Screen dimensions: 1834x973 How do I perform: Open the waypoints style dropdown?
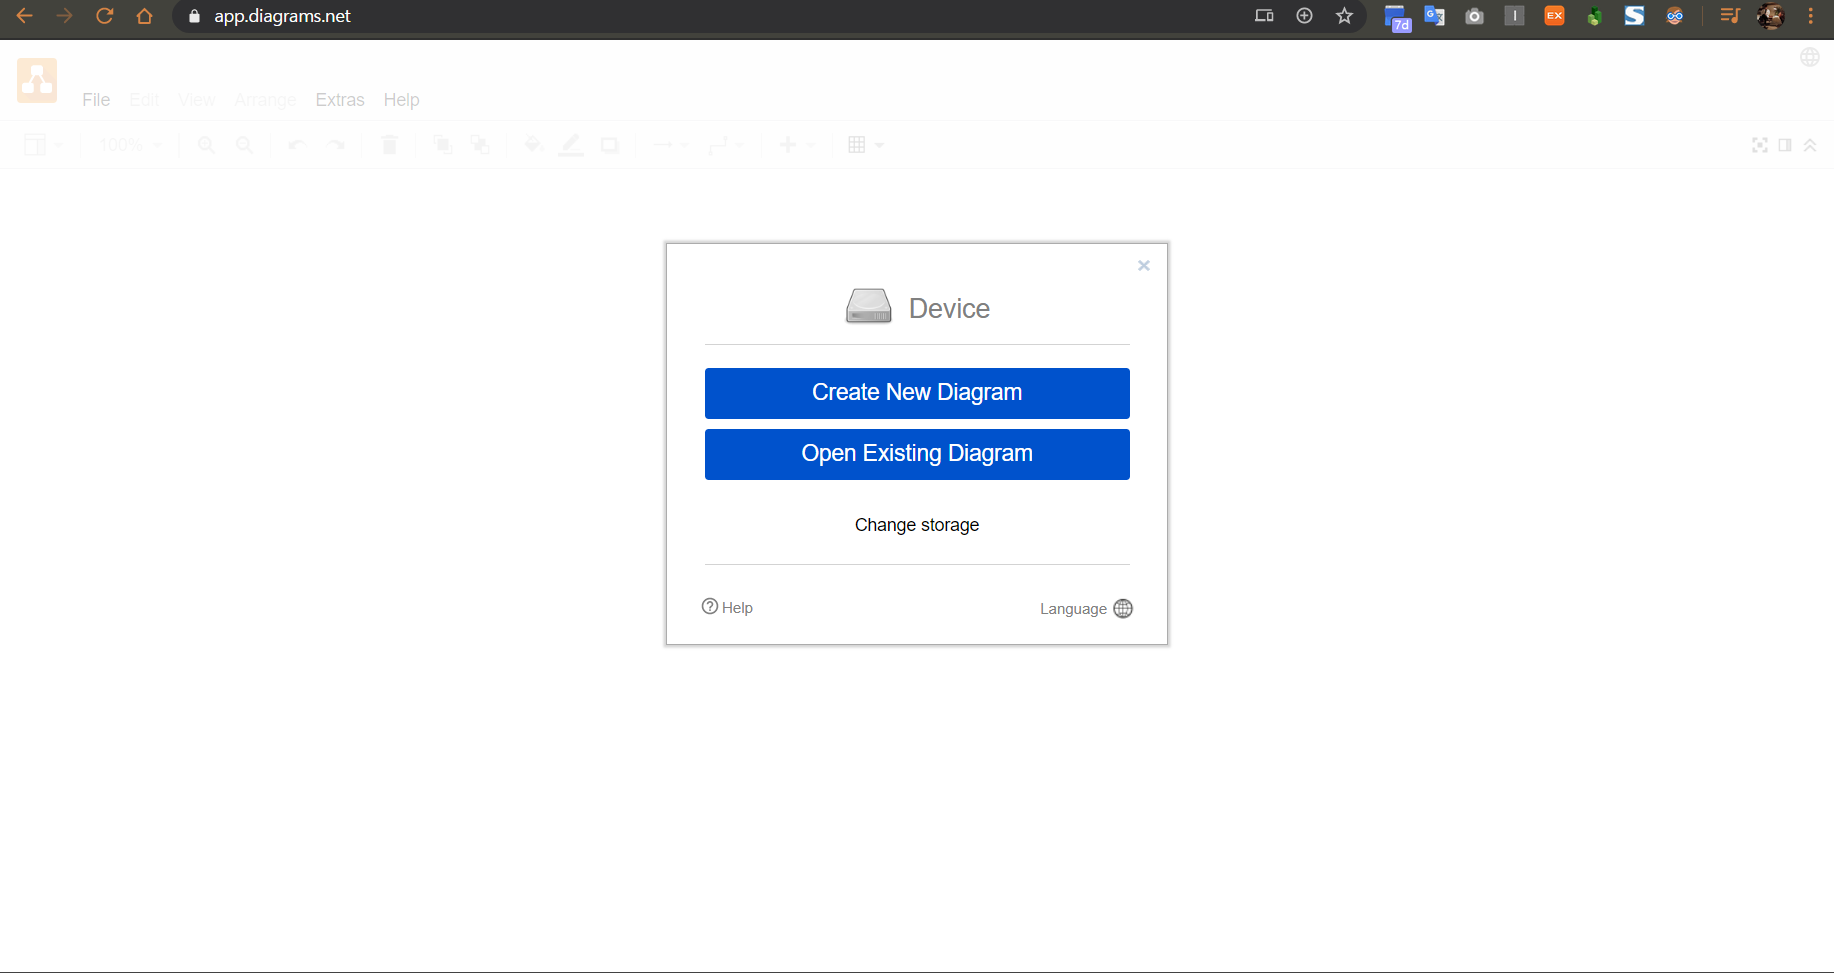(x=726, y=145)
